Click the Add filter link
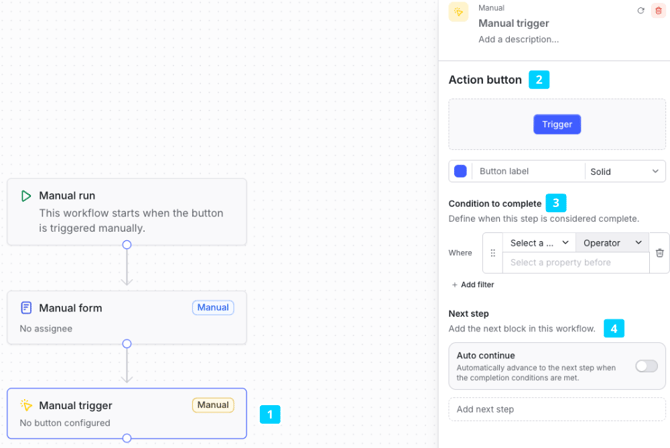 (473, 285)
